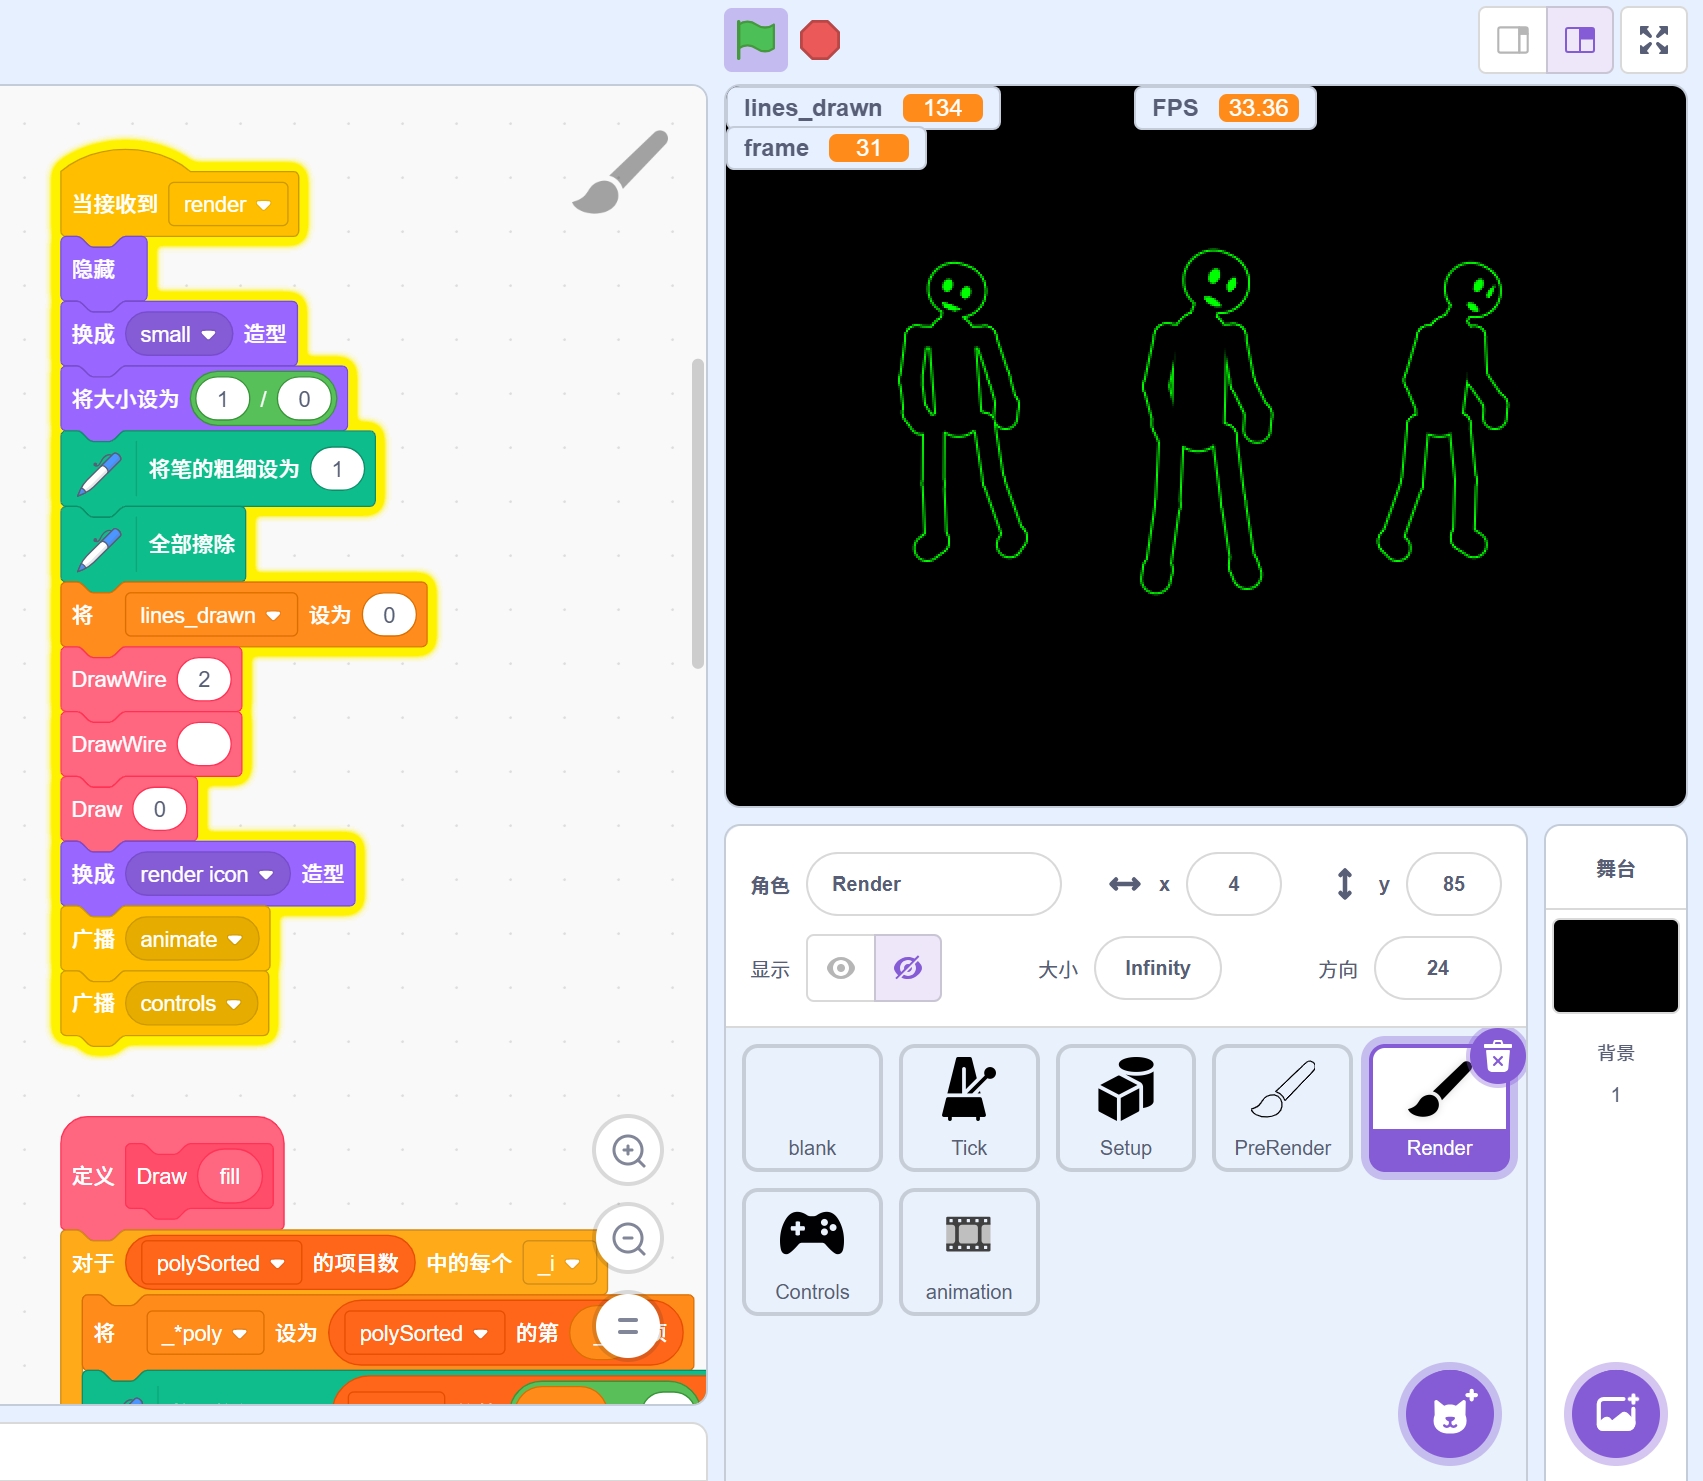This screenshot has height=1481, width=1703.
Task: Select the Tick sprite
Action: (x=968, y=1107)
